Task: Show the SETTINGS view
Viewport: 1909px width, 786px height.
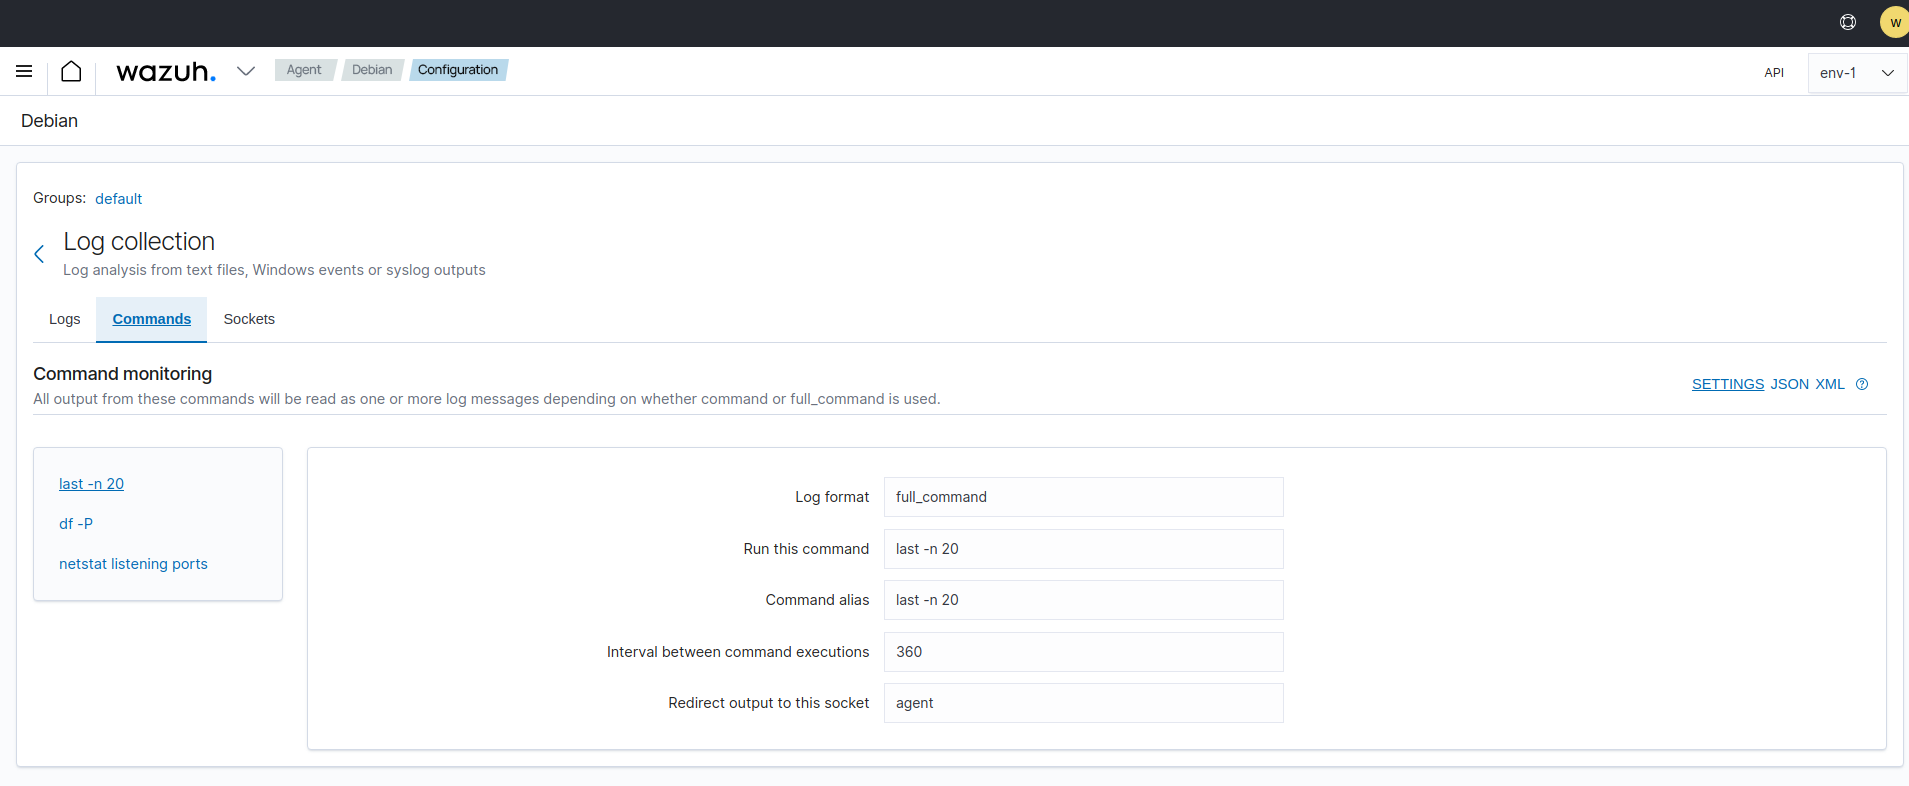Action: click(1728, 384)
